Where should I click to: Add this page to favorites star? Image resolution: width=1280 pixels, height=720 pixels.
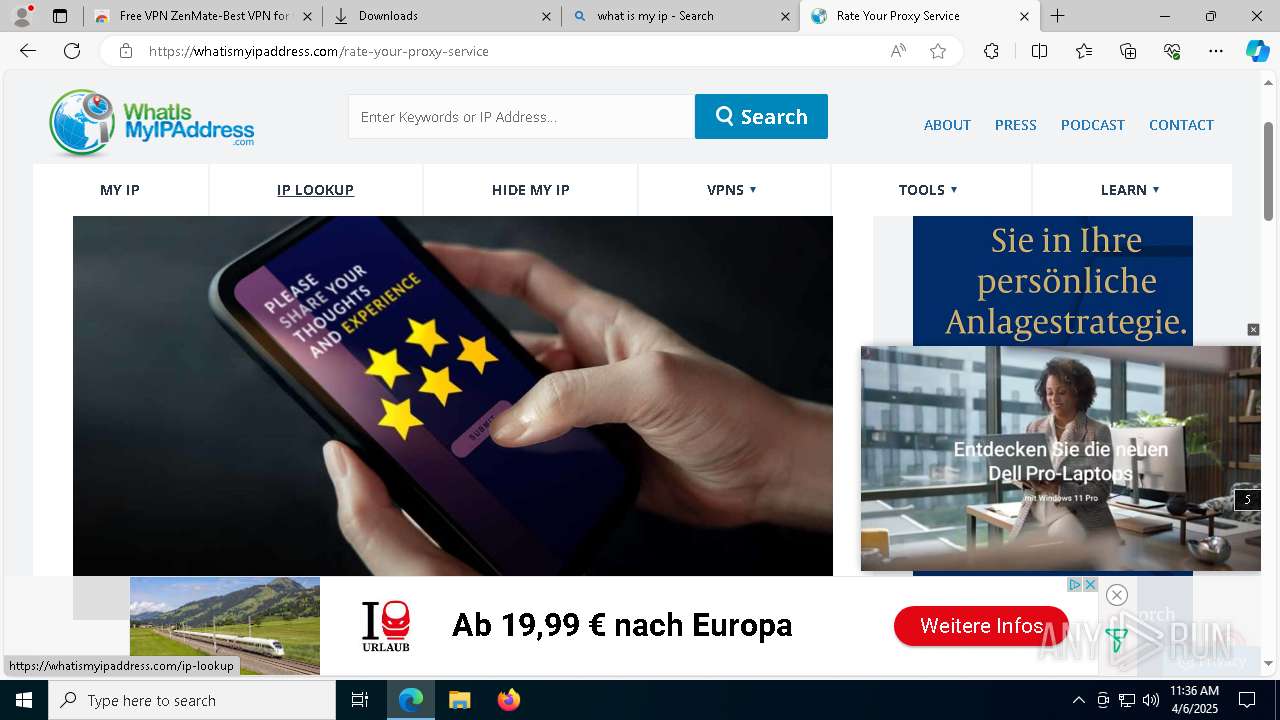click(x=938, y=51)
